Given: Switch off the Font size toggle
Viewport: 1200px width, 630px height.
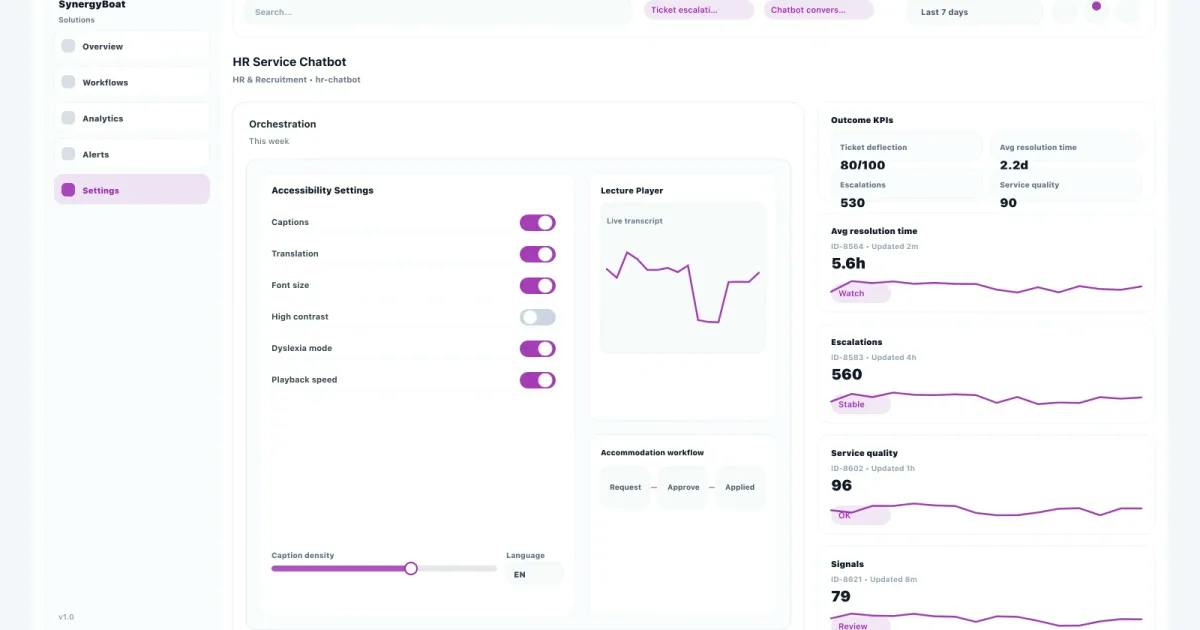Looking at the screenshot, I should (x=537, y=286).
